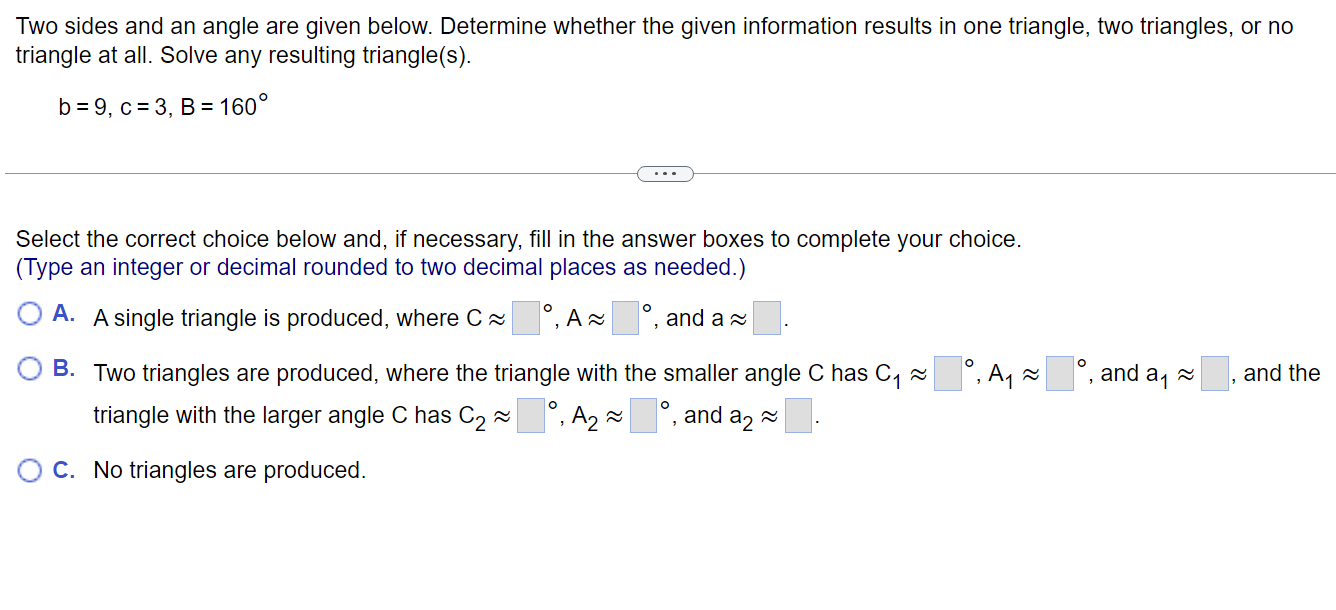Select radio button for choice A
The image size is (1336, 610).
(x=29, y=313)
